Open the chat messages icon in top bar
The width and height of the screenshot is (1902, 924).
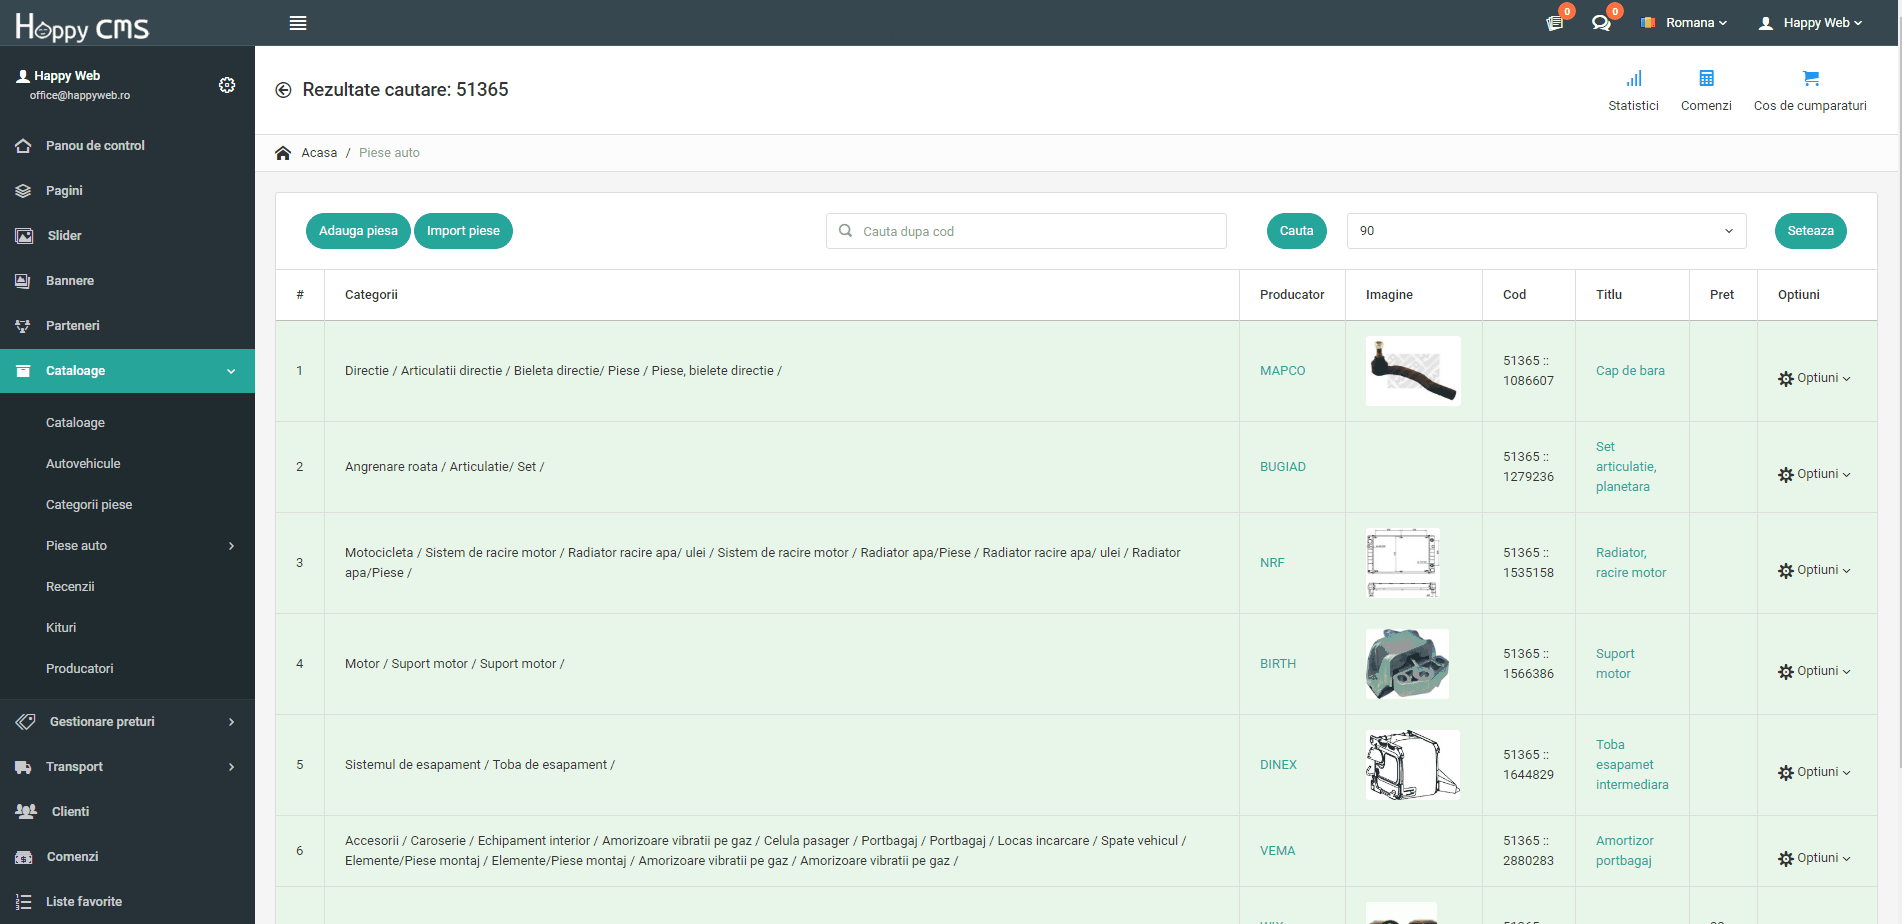click(x=1601, y=23)
